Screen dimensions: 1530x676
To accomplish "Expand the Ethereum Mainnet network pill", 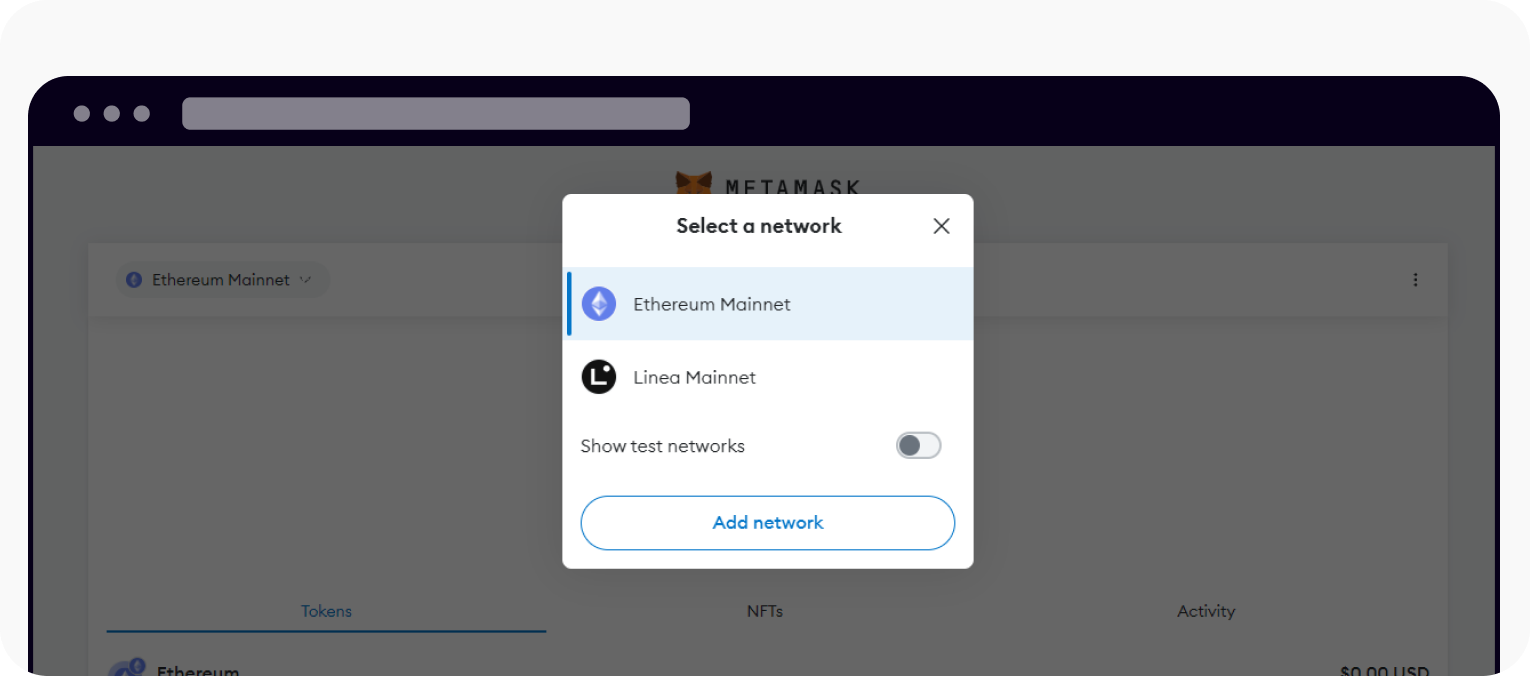I will click(222, 280).
